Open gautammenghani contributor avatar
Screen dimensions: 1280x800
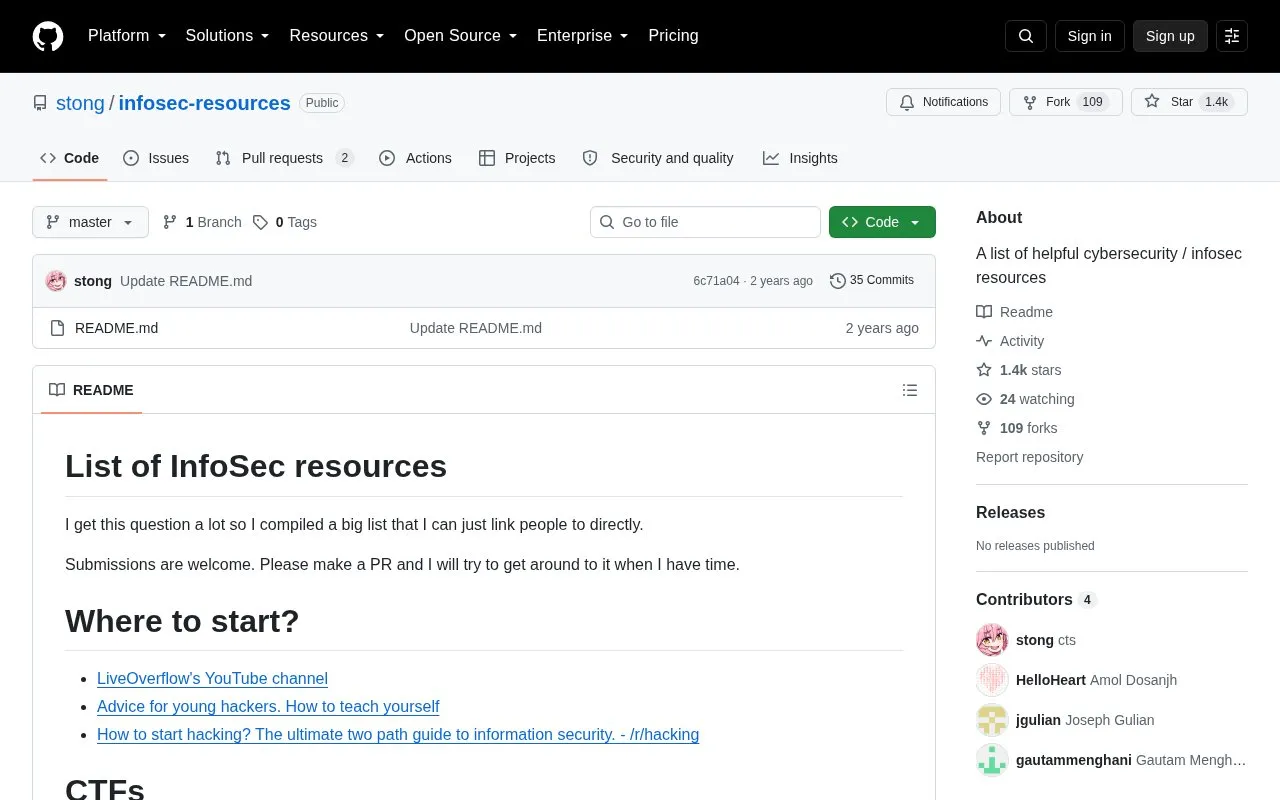click(x=992, y=760)
